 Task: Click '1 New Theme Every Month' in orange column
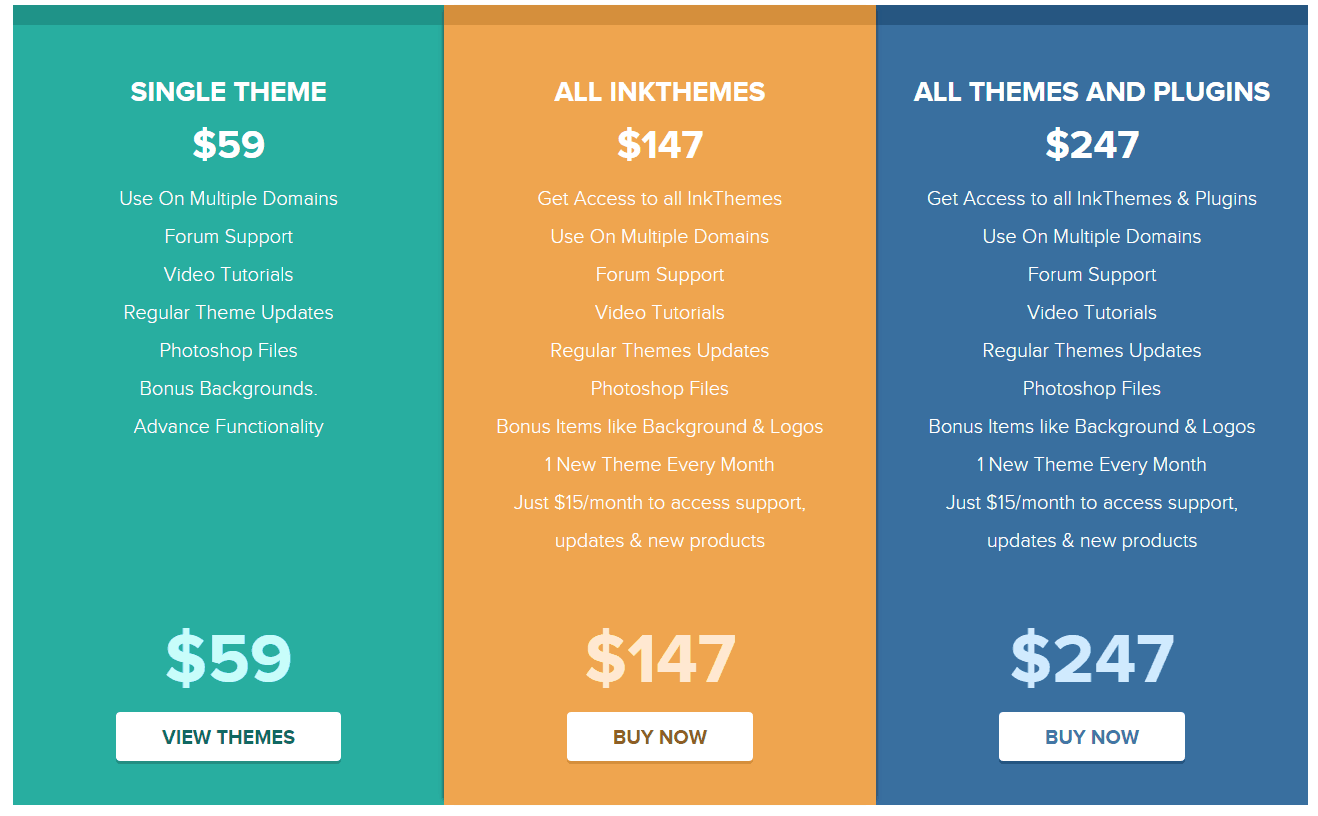pyautogui.click(x=660, y=465)
